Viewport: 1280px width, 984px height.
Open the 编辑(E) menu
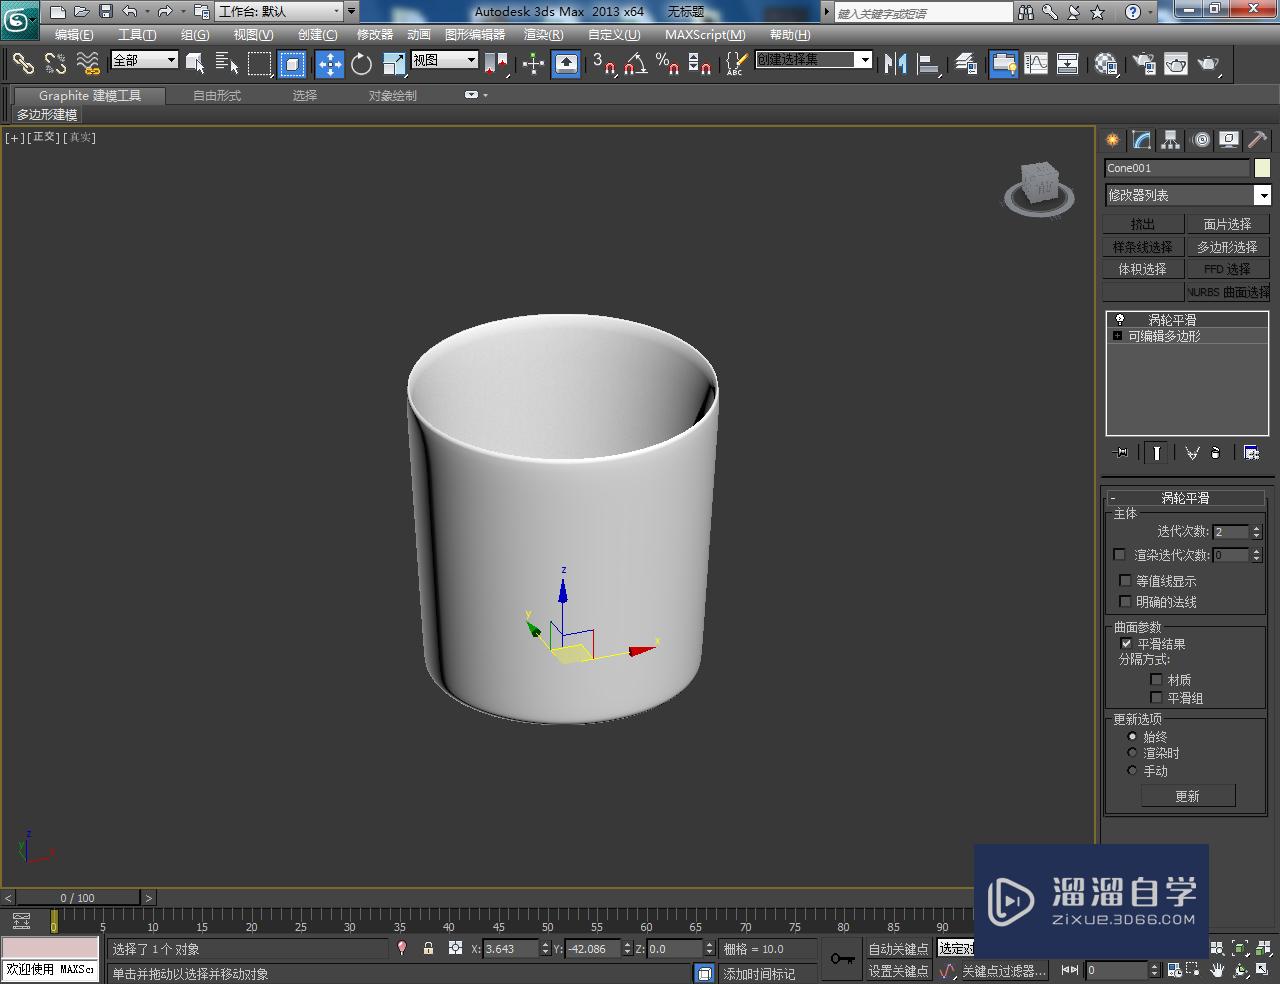pos(74,35)
